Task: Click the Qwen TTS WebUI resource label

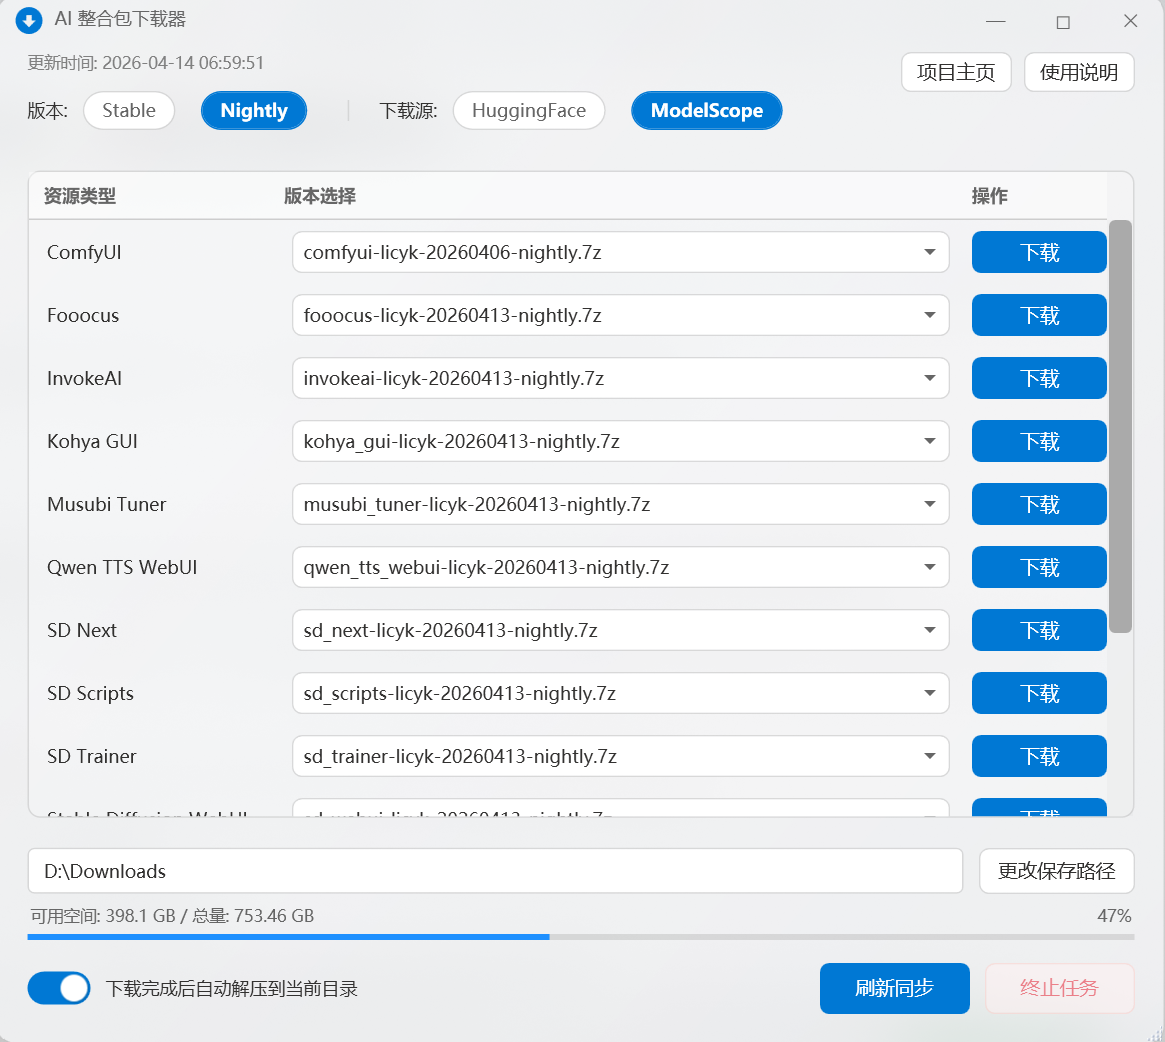Action: 122,568
